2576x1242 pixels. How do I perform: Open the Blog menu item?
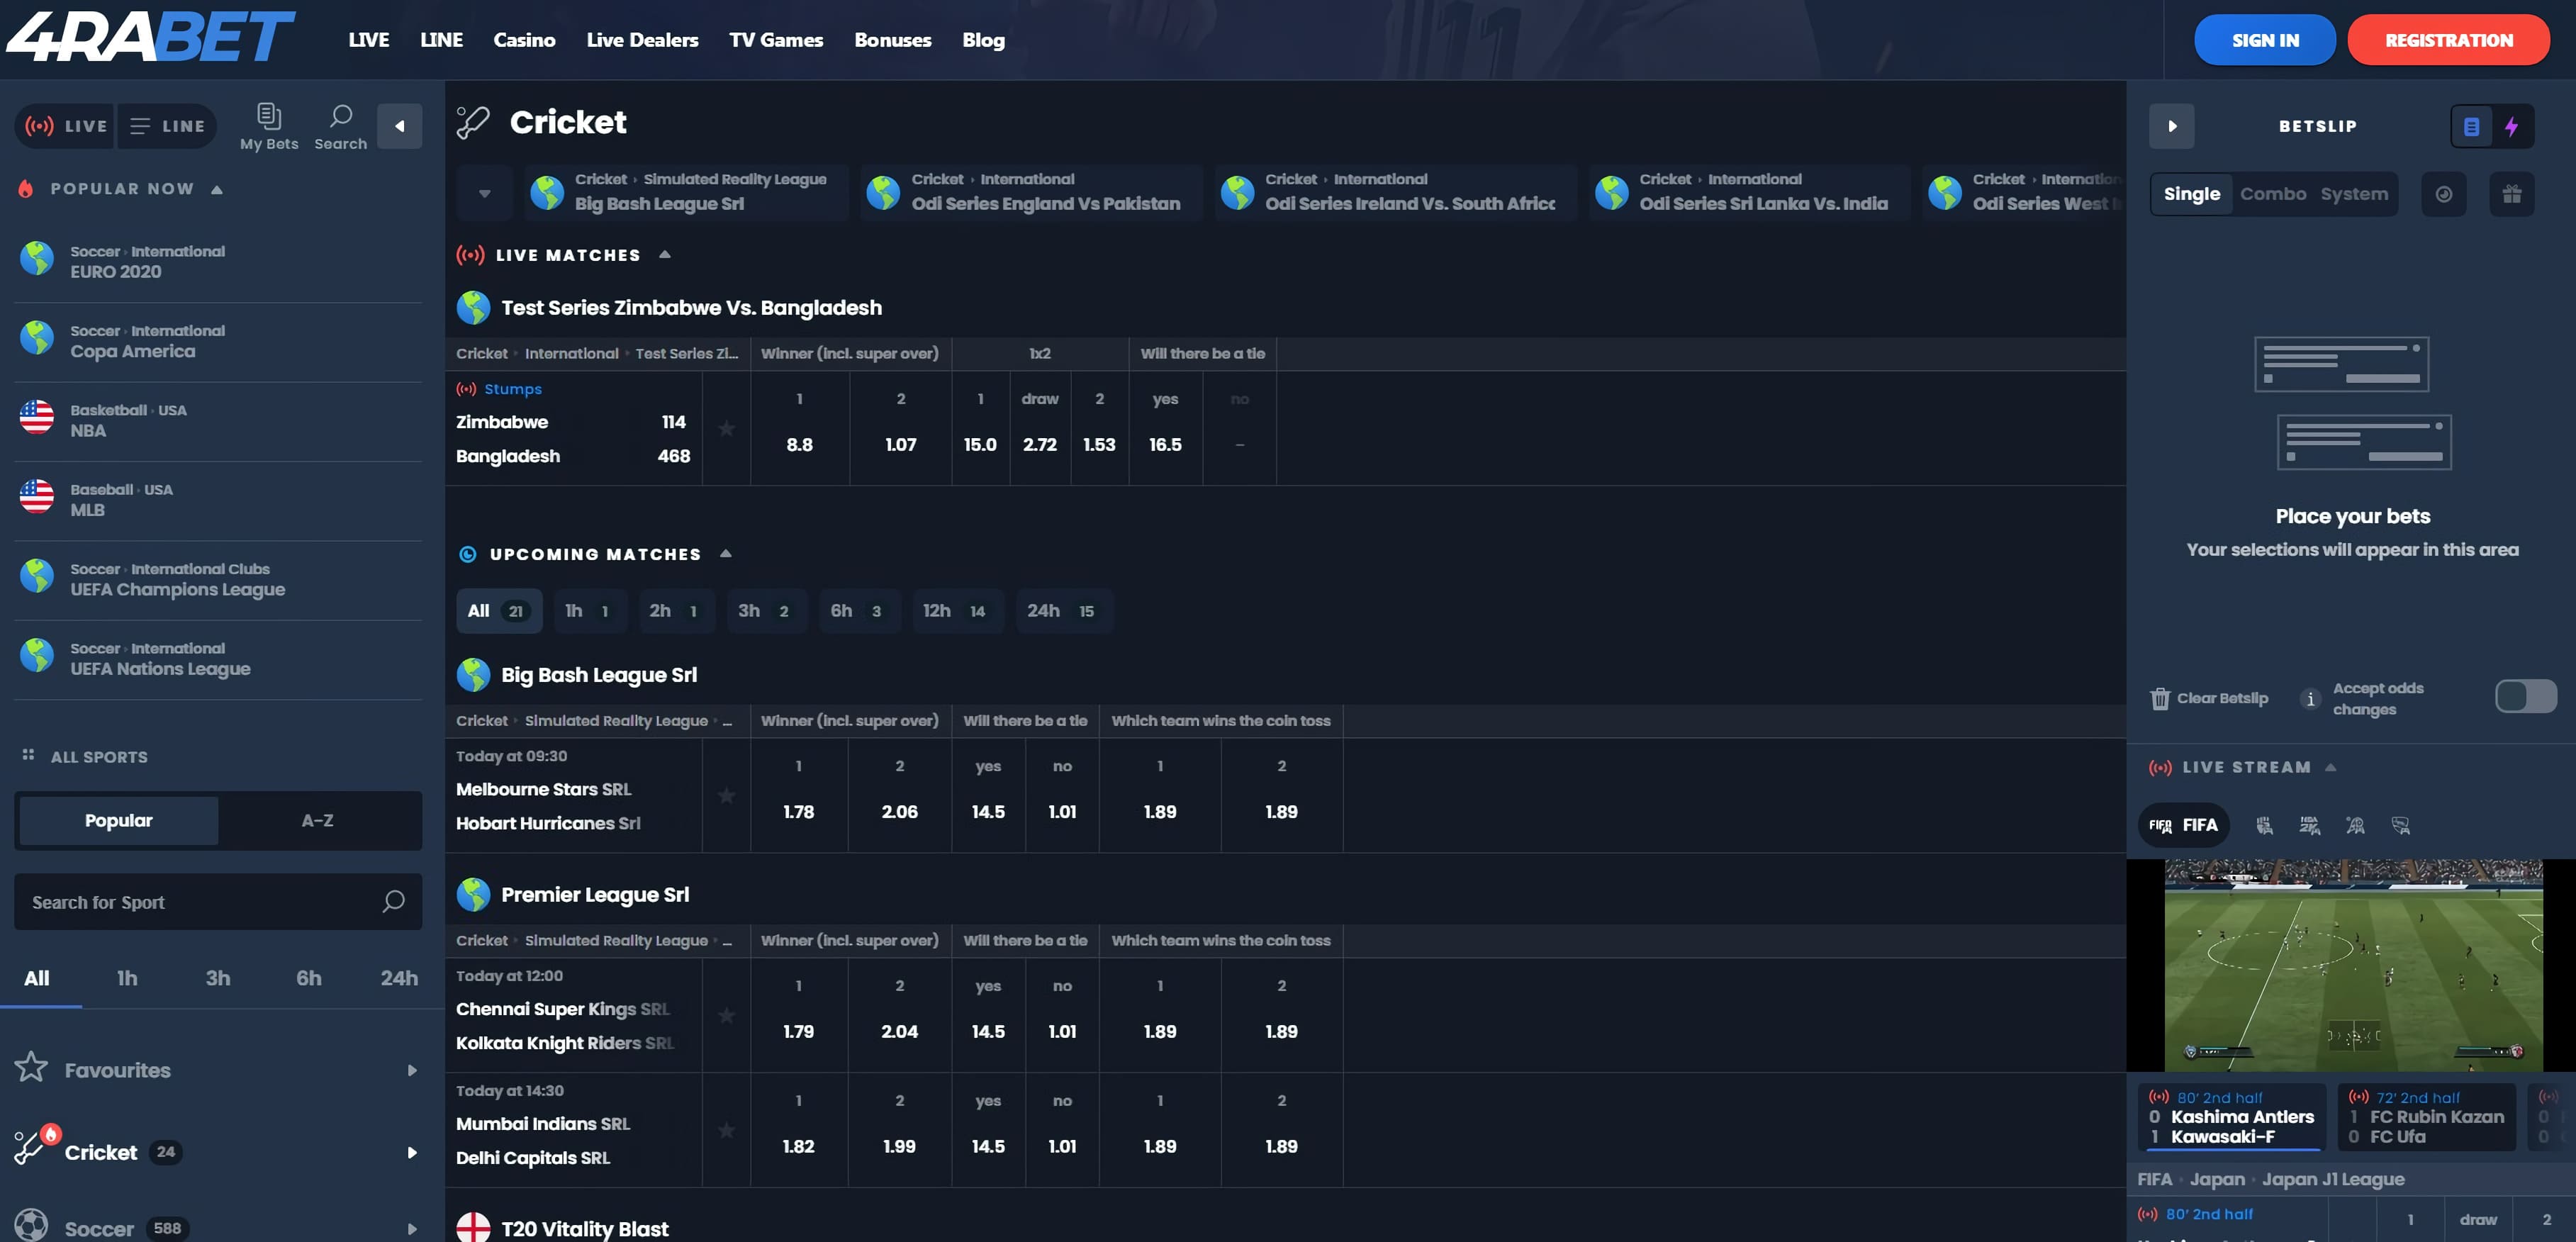click(x=983, y=40)
